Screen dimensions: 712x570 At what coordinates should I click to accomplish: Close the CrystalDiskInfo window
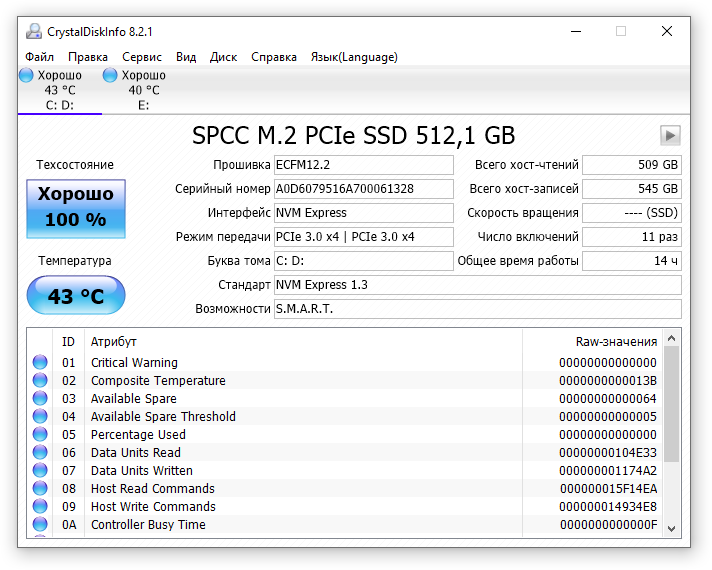click(667, 31)
